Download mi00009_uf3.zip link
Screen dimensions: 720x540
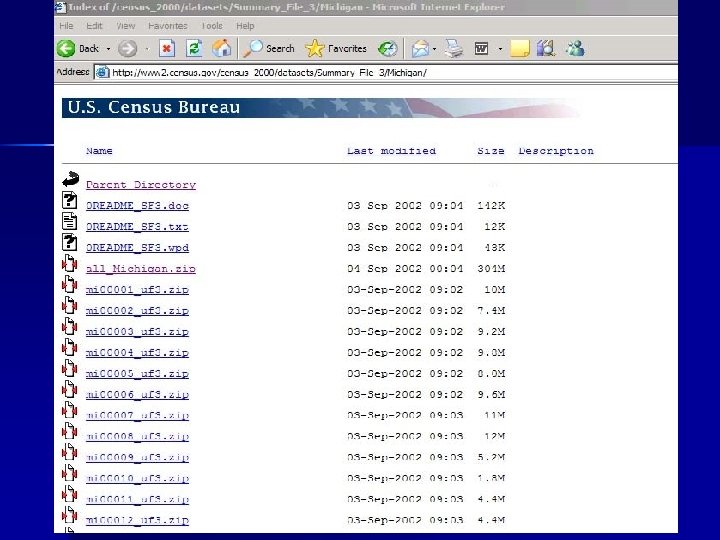tap(137, 457)
